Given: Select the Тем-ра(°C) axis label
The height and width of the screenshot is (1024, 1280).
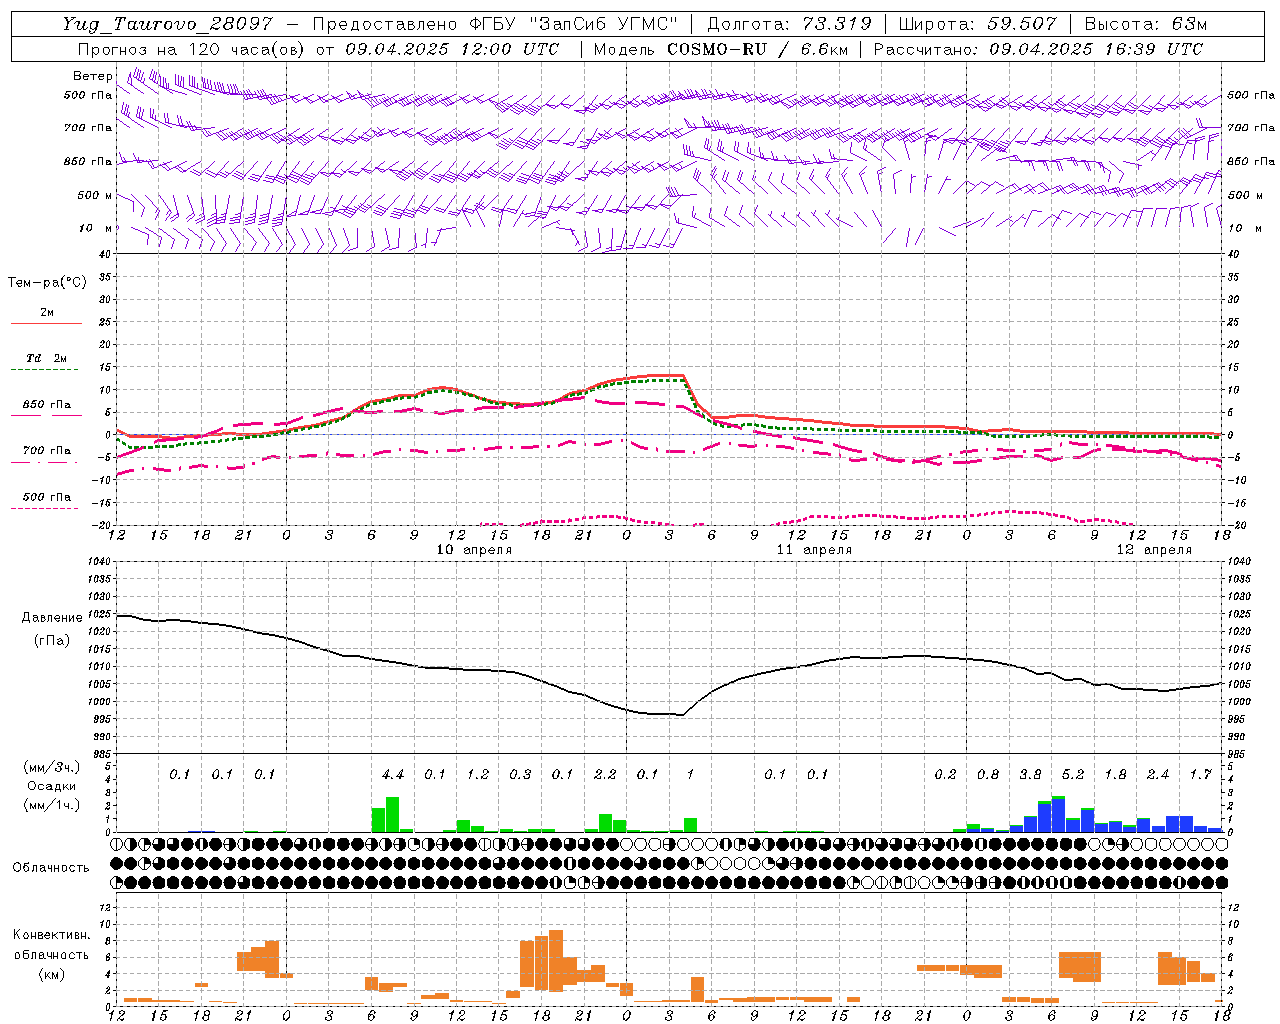Looking at the screenshot, I should click(47, 283).
